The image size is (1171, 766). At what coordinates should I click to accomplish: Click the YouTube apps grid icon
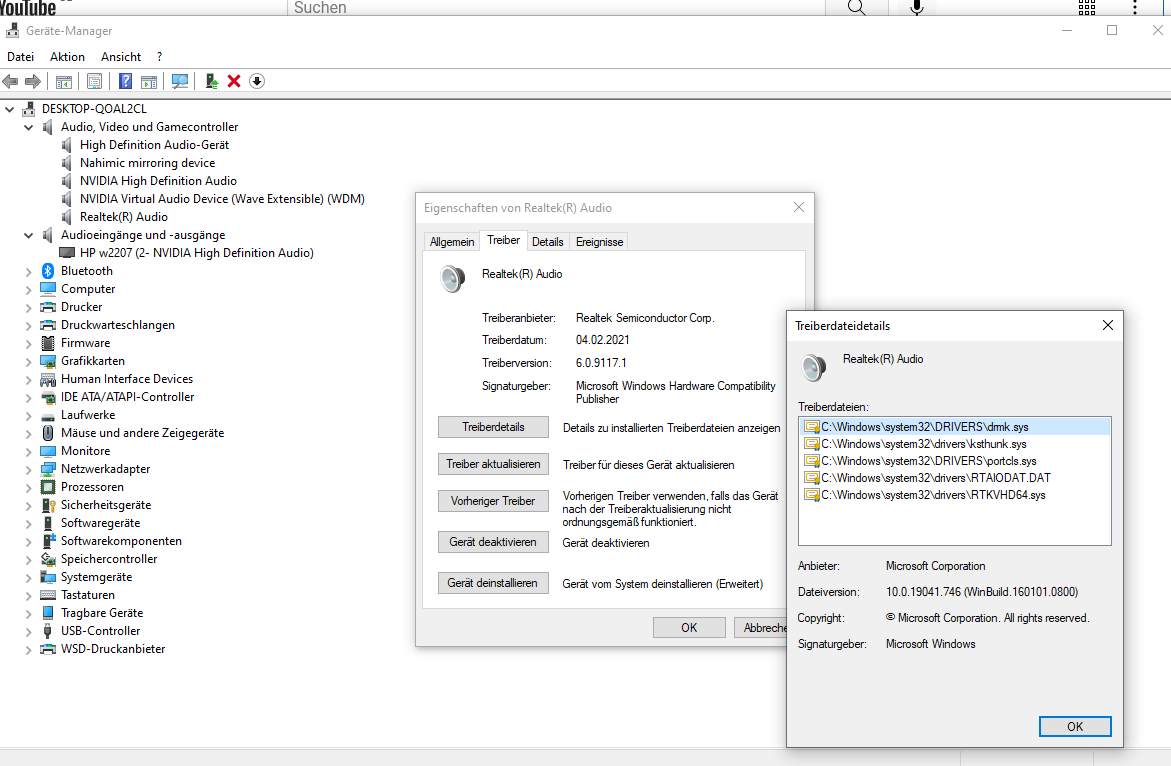[x=1087, y=7]
